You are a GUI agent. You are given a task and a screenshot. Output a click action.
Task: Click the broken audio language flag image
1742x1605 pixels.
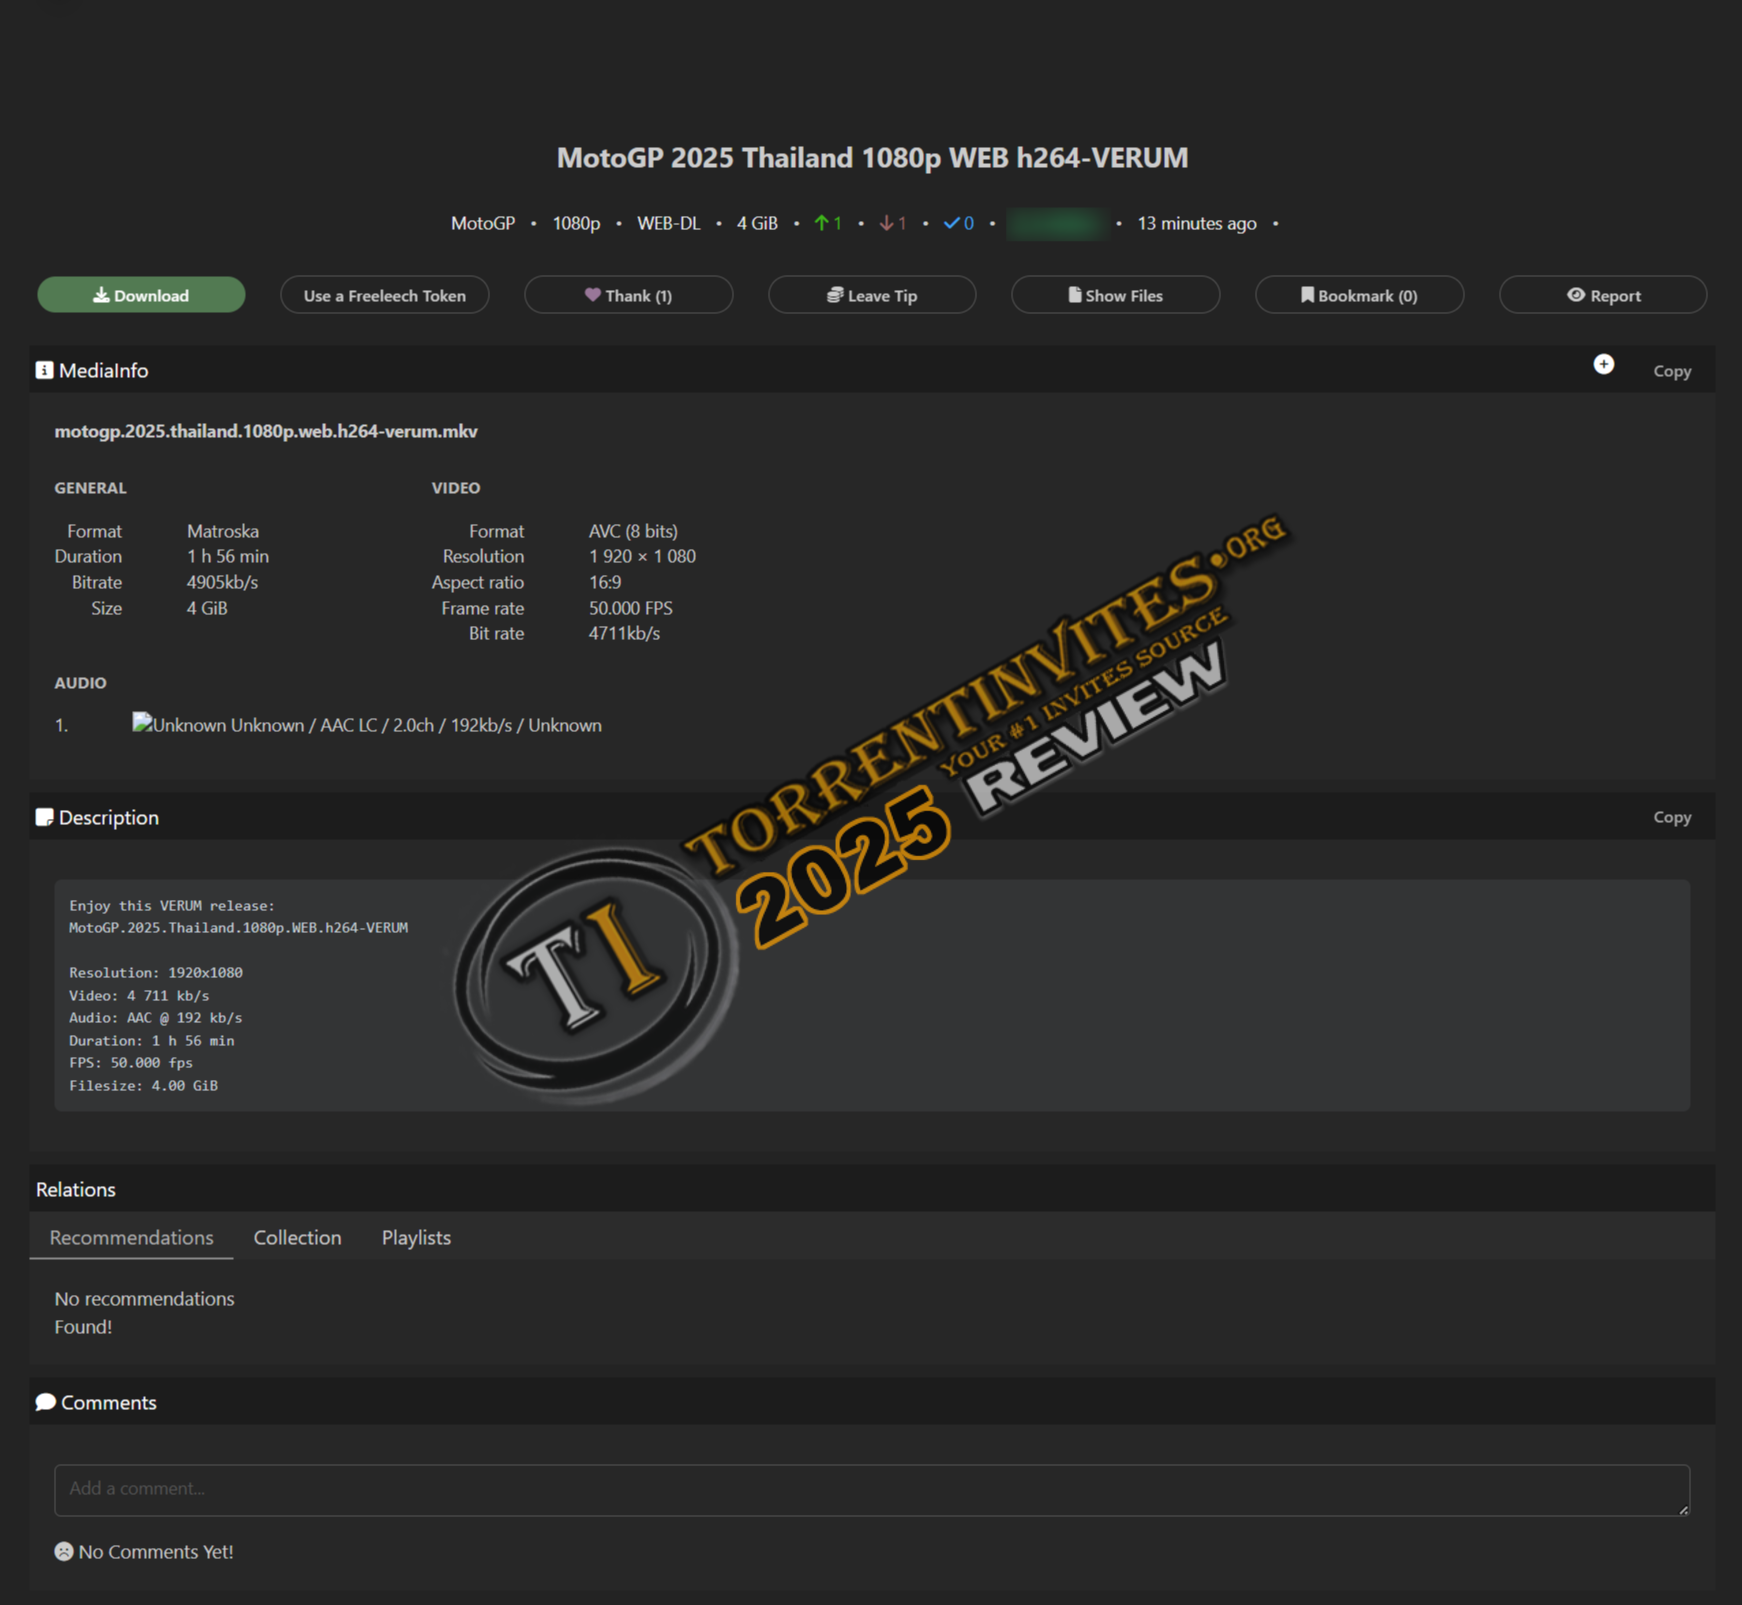[x=142, y=724]
